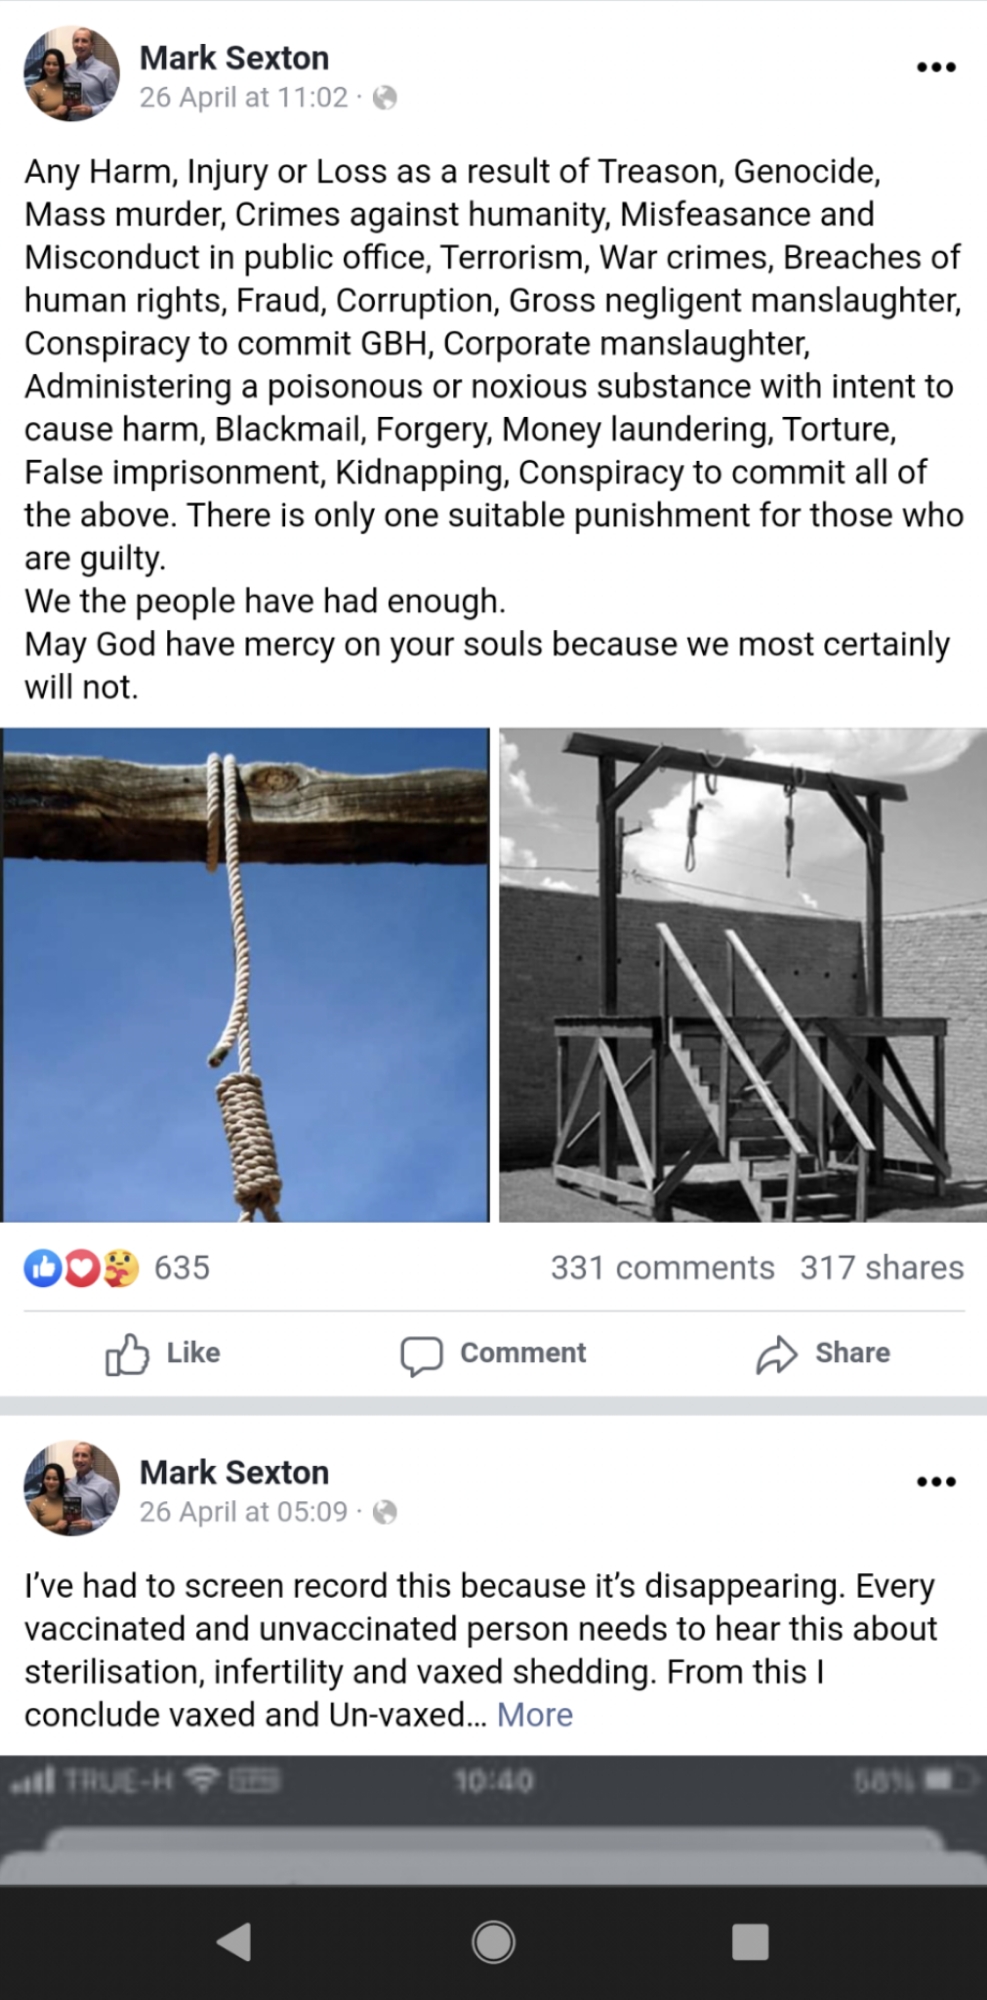Tap Android back triangle button

(234, 1941)
